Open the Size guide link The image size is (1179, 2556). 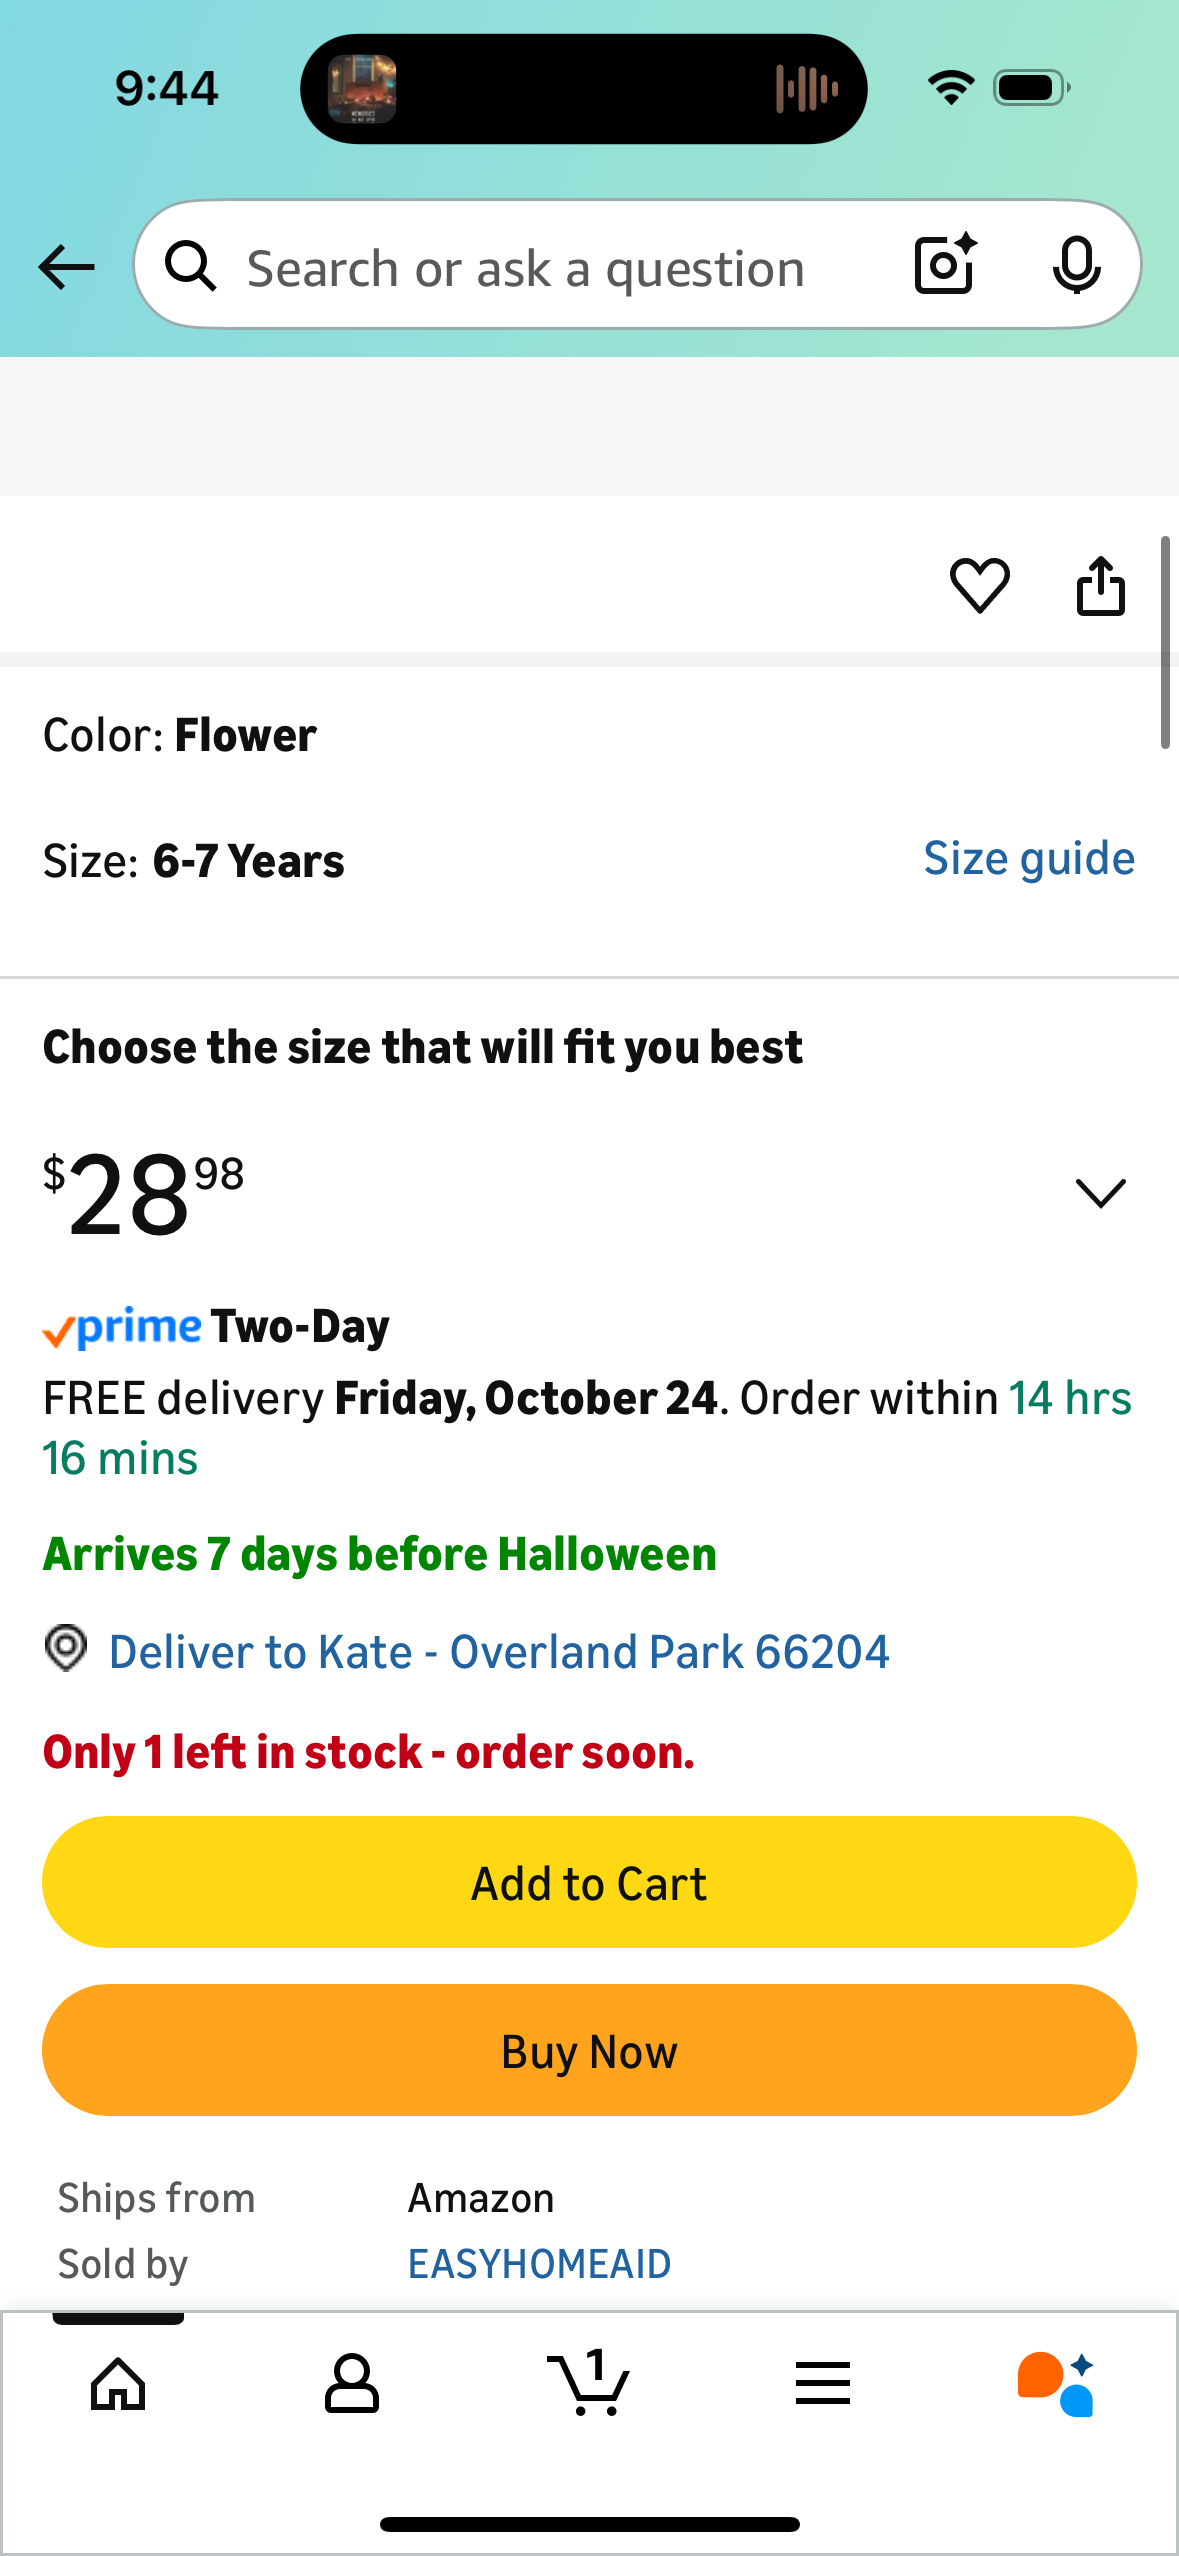(1028, 859)
